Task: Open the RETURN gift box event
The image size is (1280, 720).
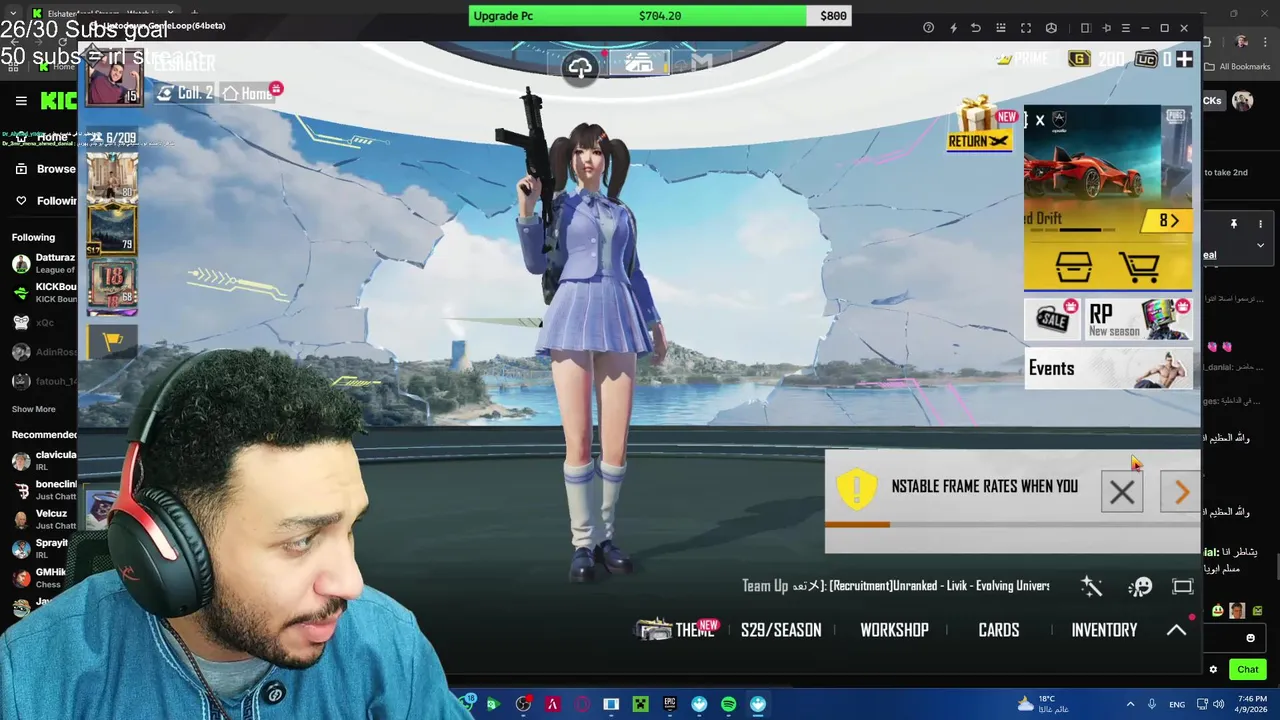Action: coord(980,125)
